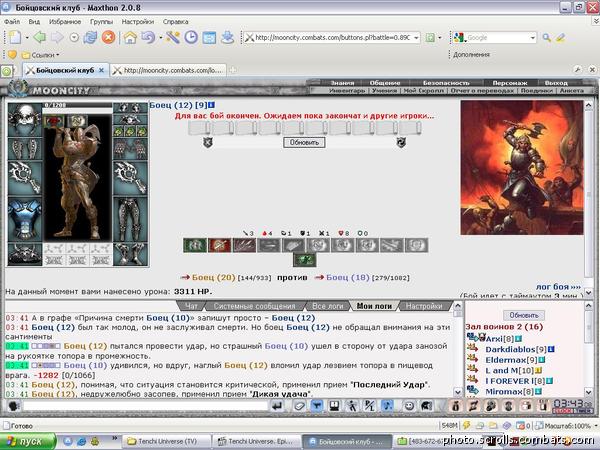Click the leg armor pants slot
The width and height of the screenshot is (600, 450).
[130, 219]
